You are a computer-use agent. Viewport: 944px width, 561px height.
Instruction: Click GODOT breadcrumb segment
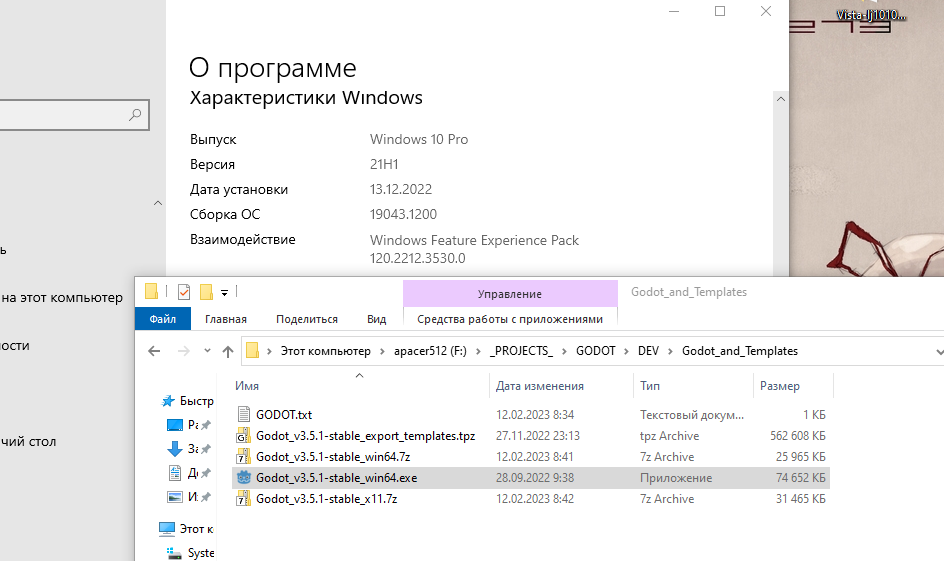pos(595,351)
